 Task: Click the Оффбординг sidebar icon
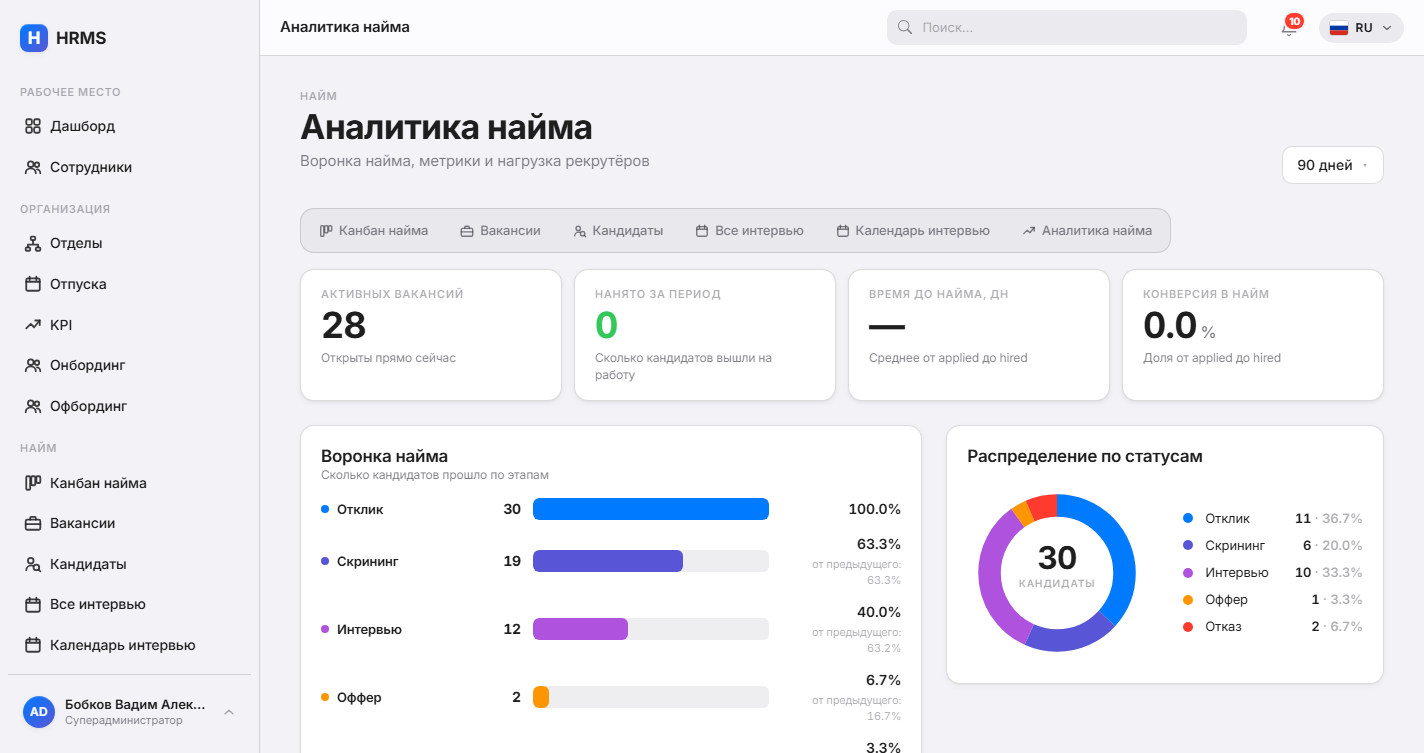coord(33,406)
